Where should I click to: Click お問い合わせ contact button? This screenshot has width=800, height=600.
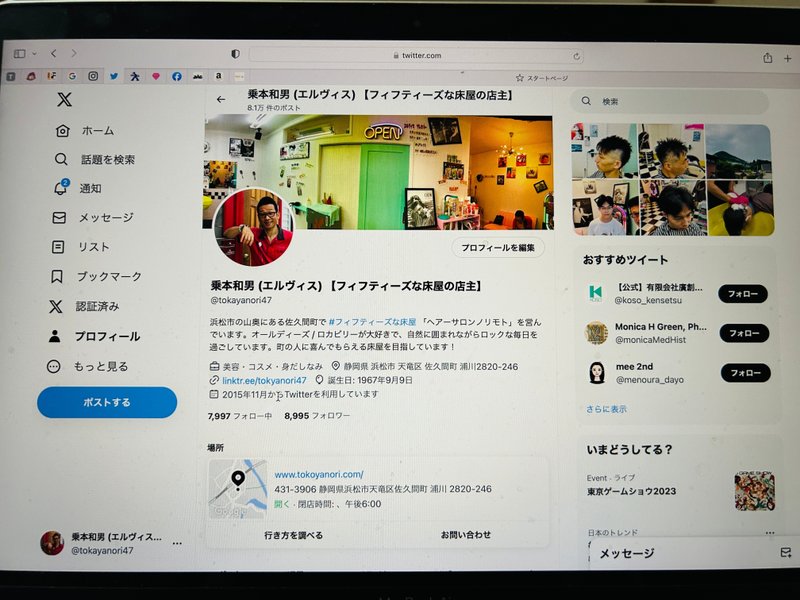click(x=466, y=535)
